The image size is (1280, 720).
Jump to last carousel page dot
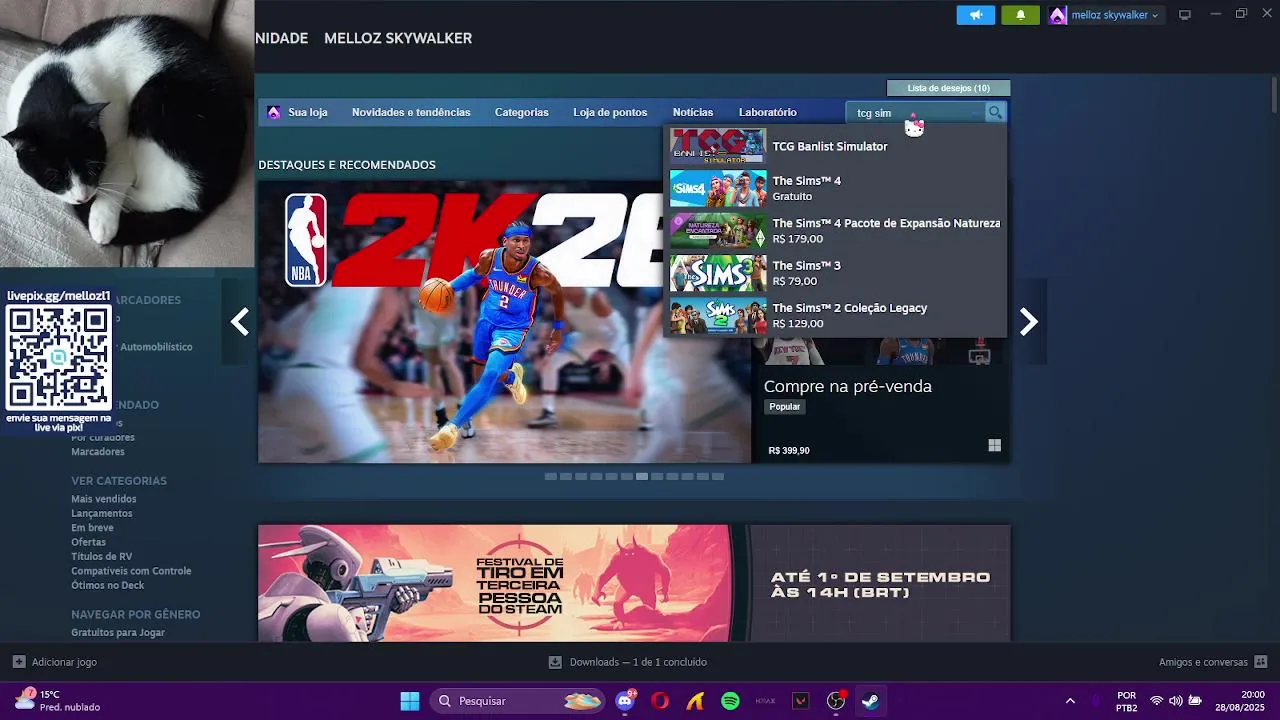pos(718,477)
